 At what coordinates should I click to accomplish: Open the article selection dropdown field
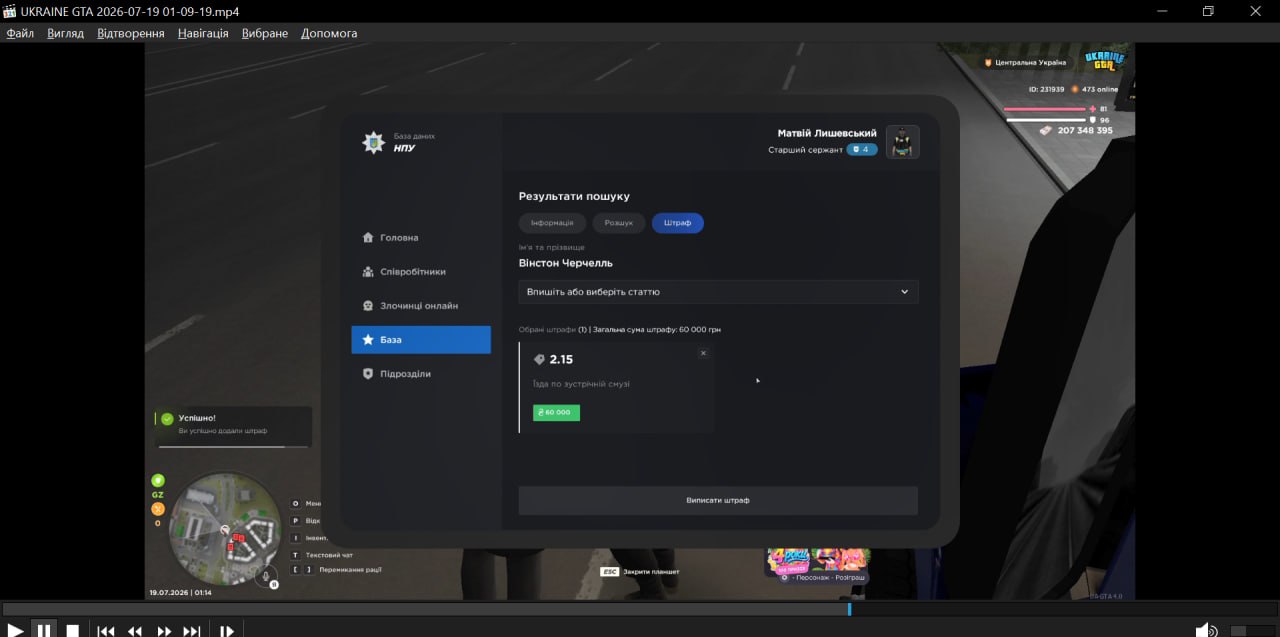[x=718, y=292]
